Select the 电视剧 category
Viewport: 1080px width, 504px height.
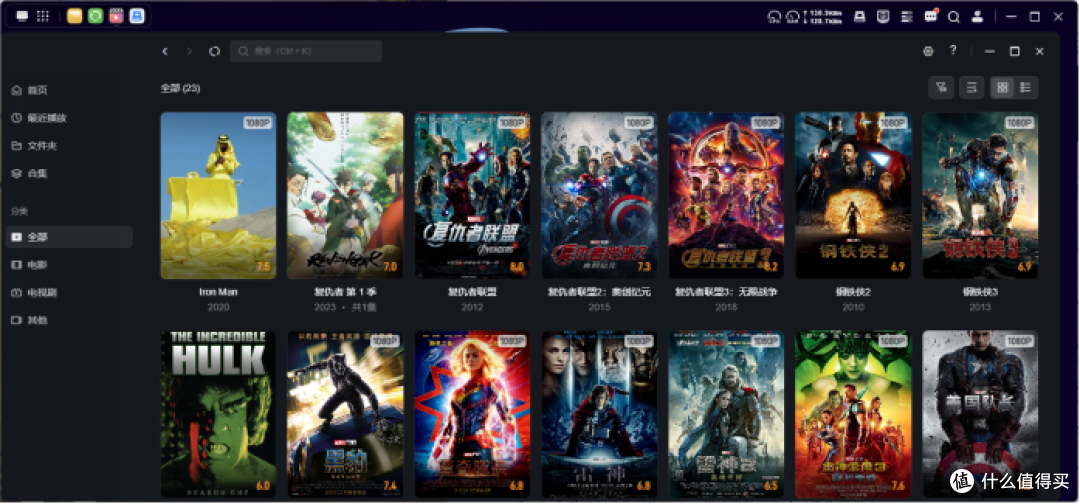[69, 293]
